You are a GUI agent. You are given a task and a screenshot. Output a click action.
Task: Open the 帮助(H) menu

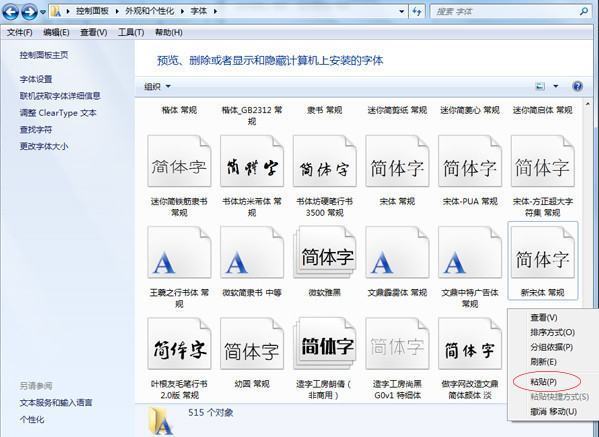click(168, 32)
